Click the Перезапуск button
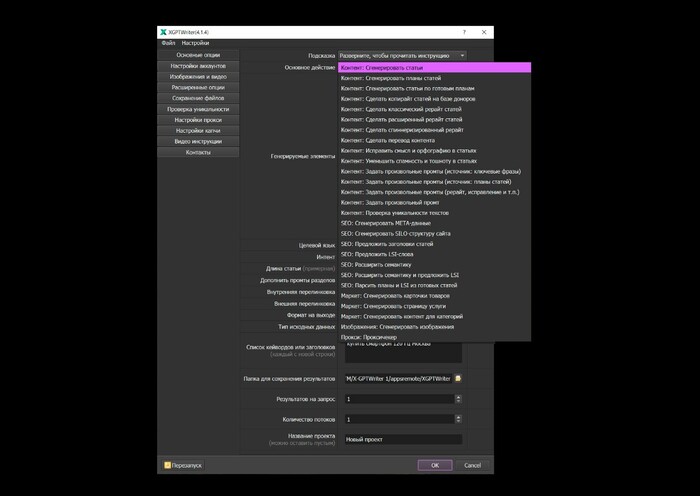This screenshot has width=700, height=496. click(x=183, y=465)
